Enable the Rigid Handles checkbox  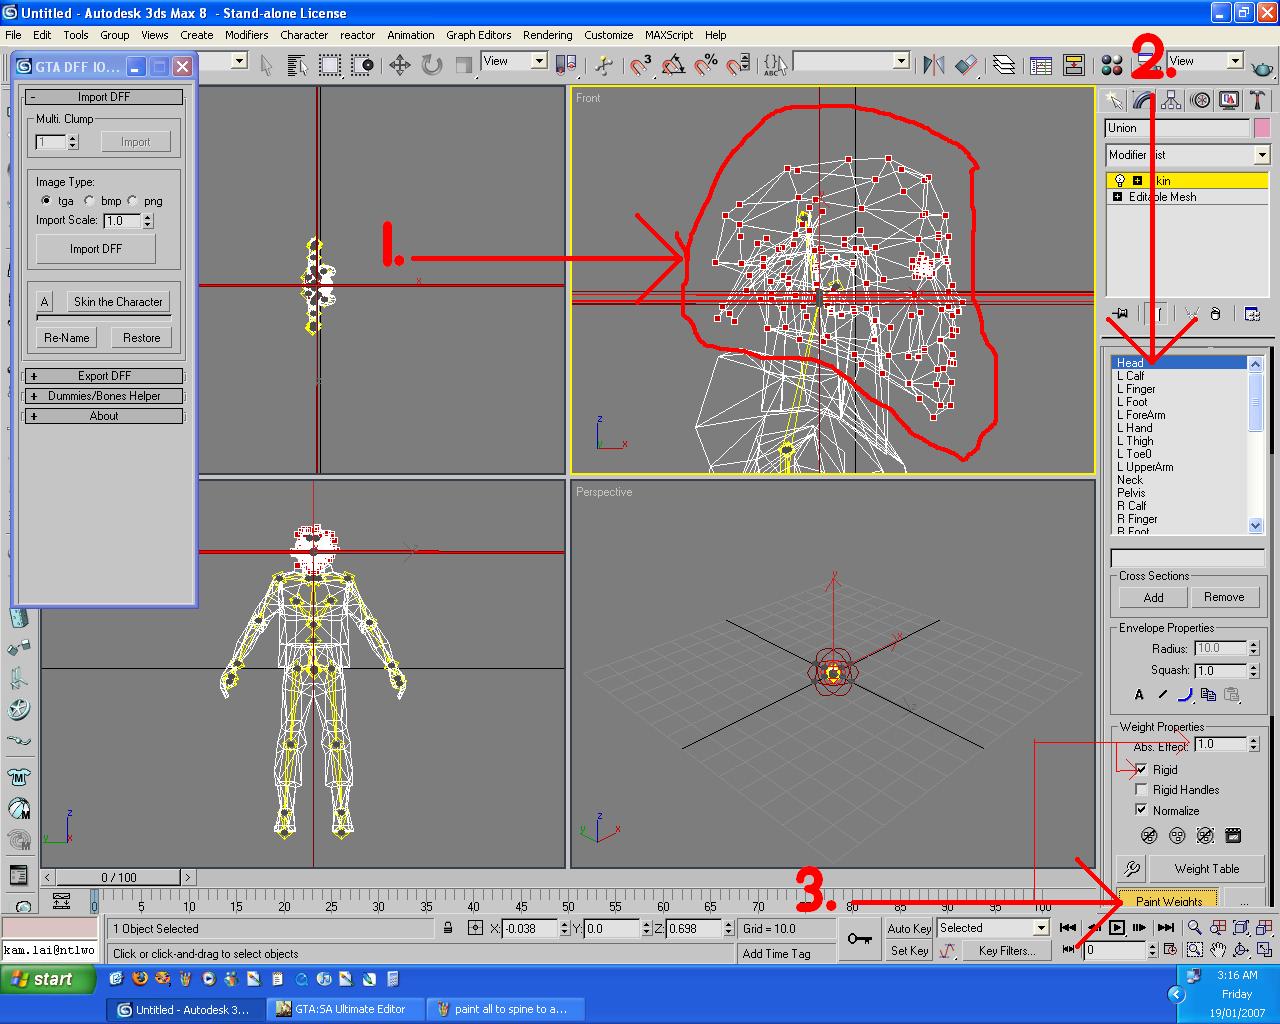tap(1141, 790)
